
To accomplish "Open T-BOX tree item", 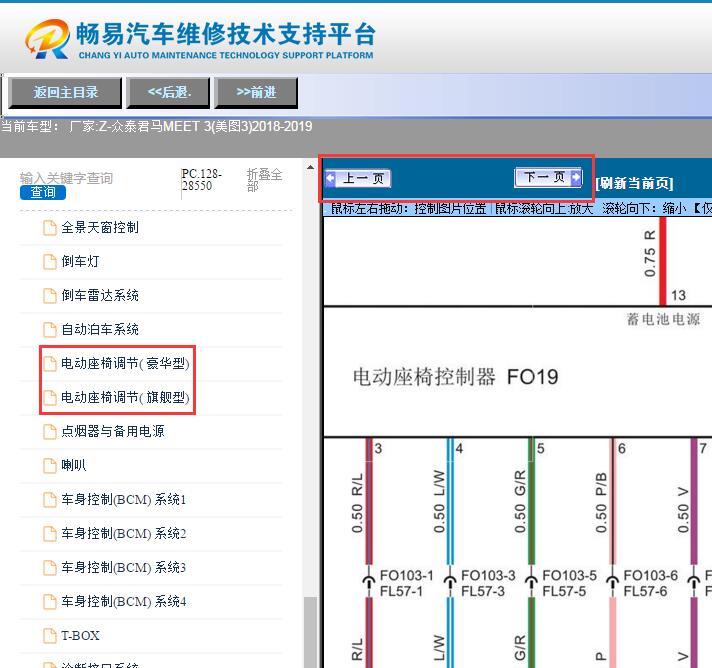I will 80,636.
